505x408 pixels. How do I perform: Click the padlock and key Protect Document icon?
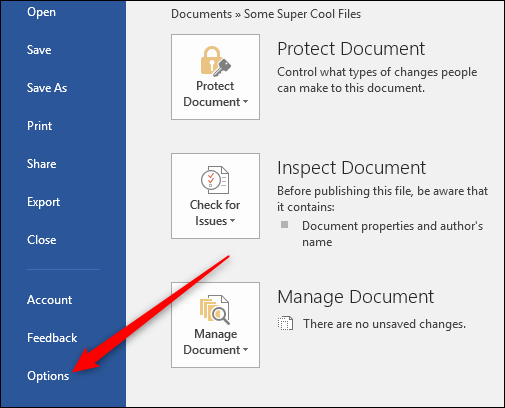215,61
